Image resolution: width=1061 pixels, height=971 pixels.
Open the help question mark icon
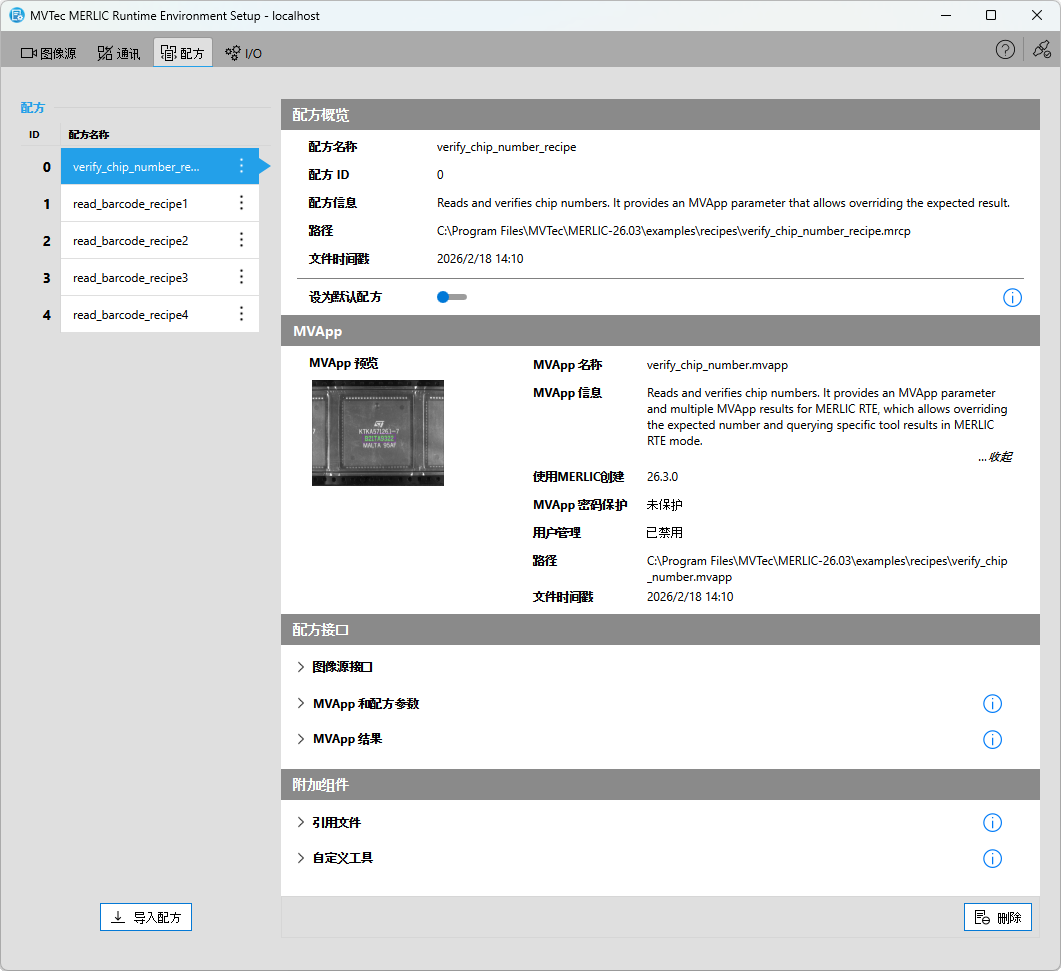pyautogui.click(x=1005, y=50)
